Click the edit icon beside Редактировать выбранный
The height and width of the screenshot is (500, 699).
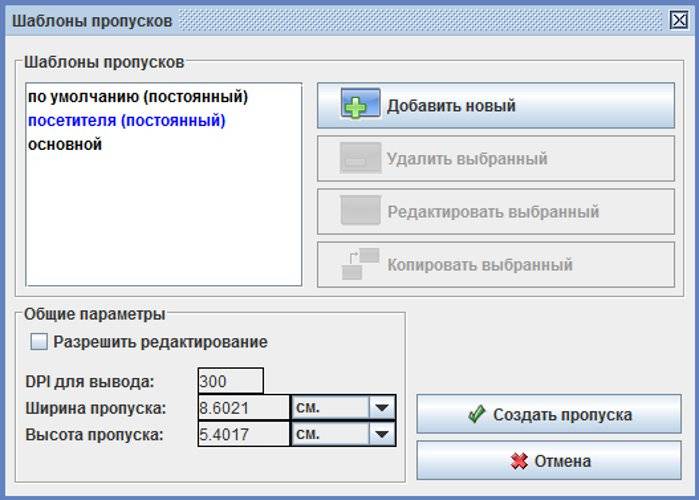pos(360,211)
